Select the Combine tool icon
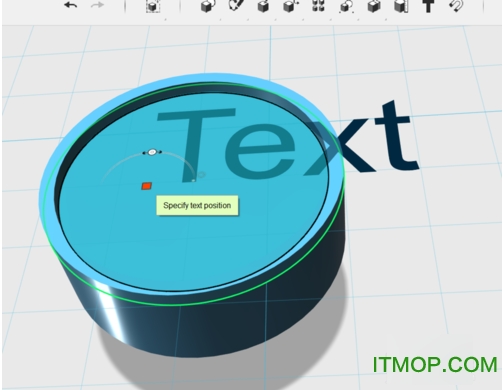503x390 pixels. coord(374,6)
